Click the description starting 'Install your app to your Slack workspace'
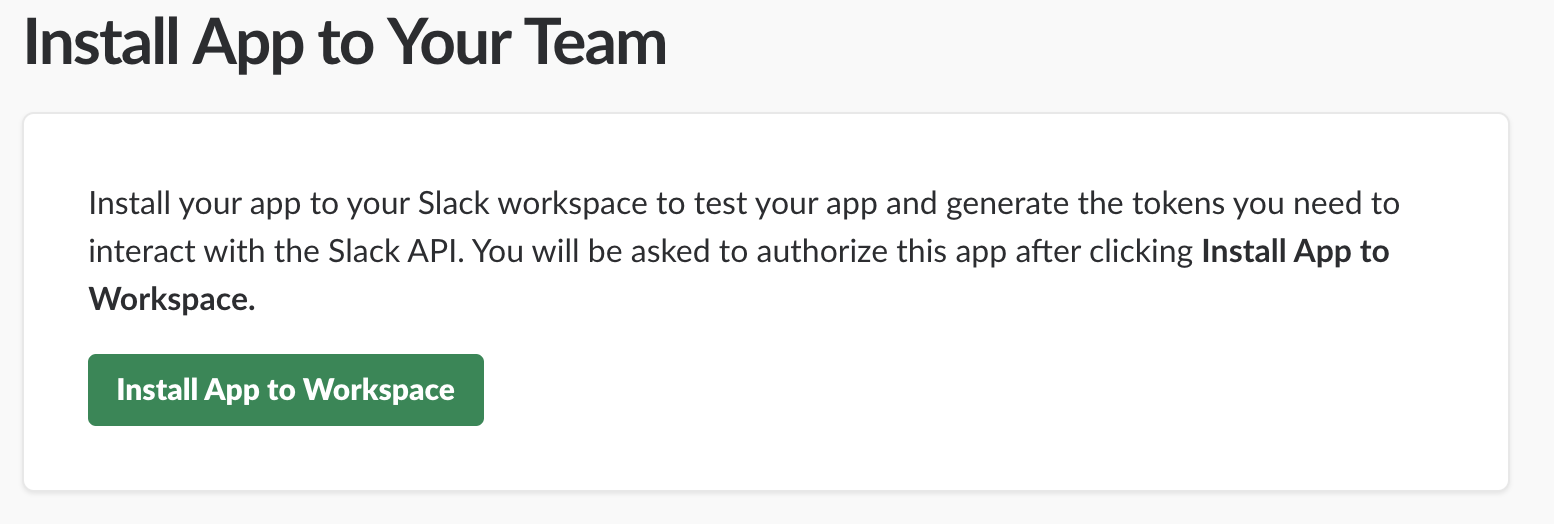The width and height of the screenshot is (1554, 524). click(744, 252)
